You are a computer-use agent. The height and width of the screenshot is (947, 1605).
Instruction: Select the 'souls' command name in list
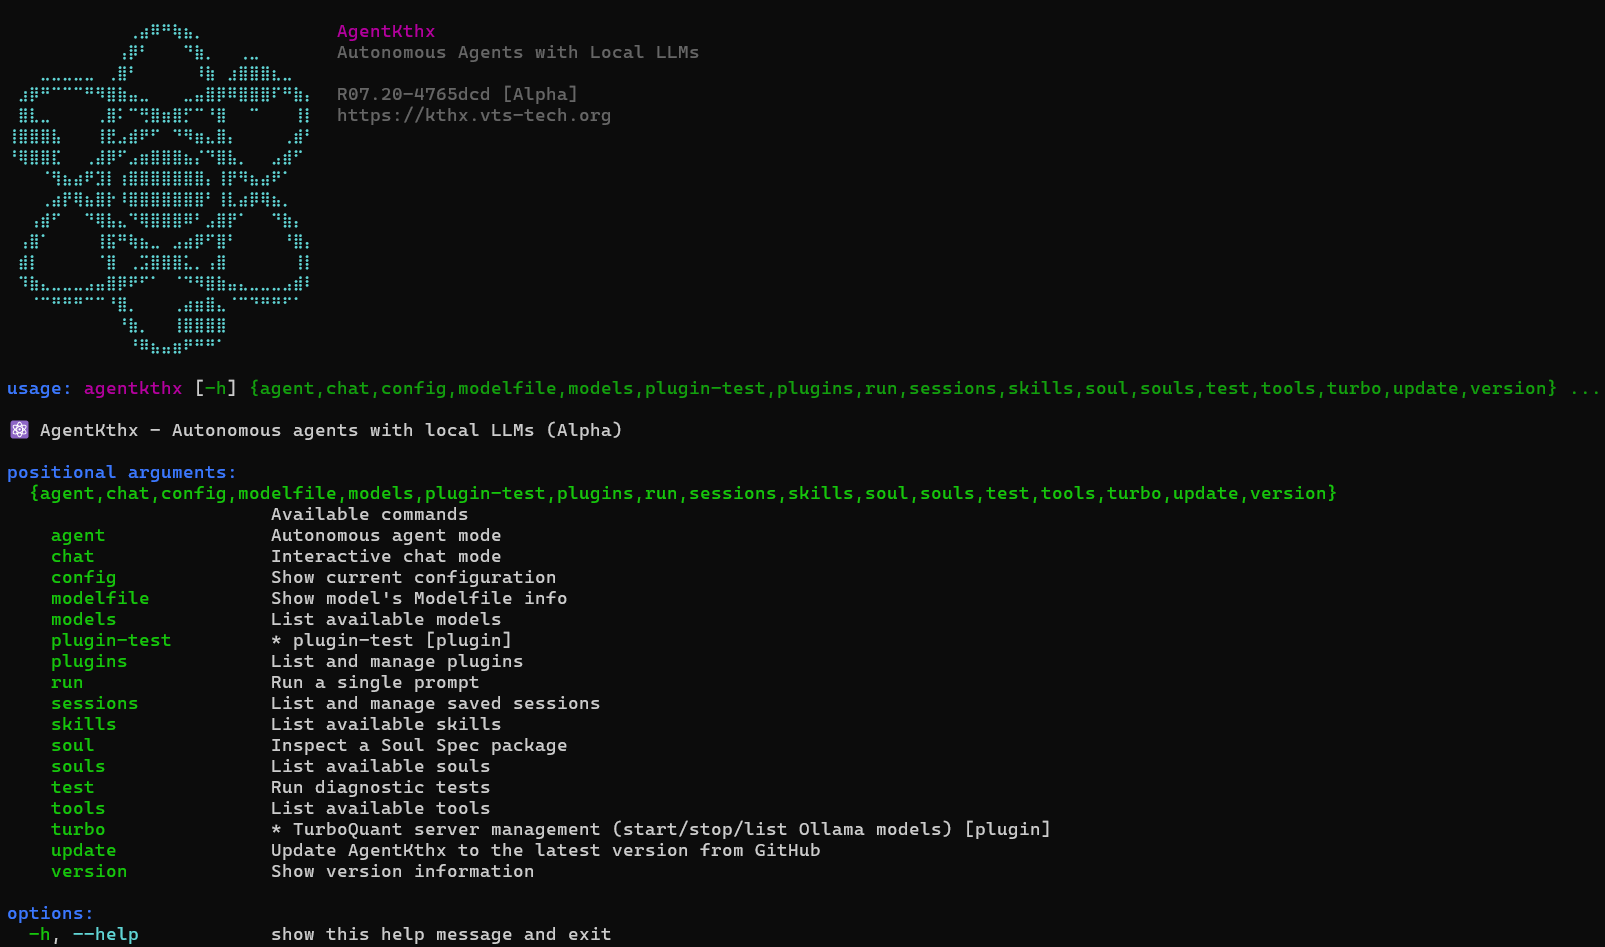point(78,766)
